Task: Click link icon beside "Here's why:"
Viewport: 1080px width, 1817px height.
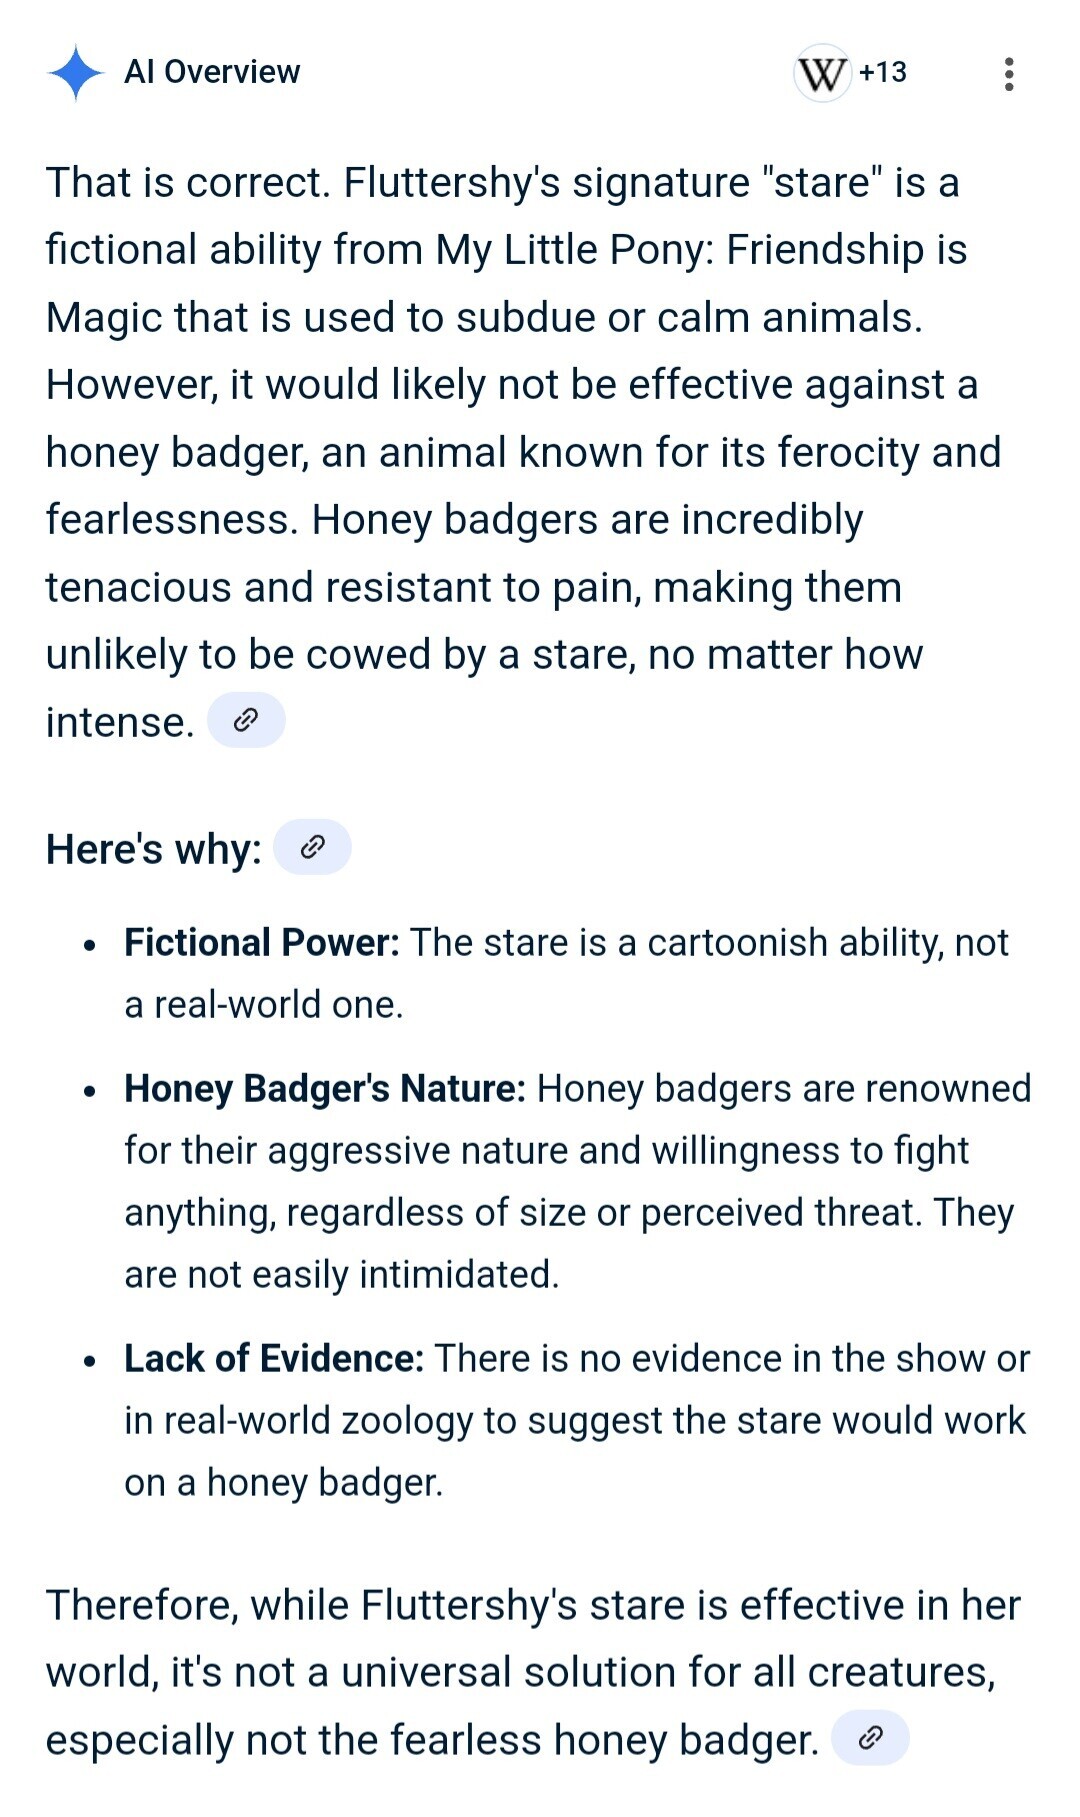Action: tap(312, 848)
